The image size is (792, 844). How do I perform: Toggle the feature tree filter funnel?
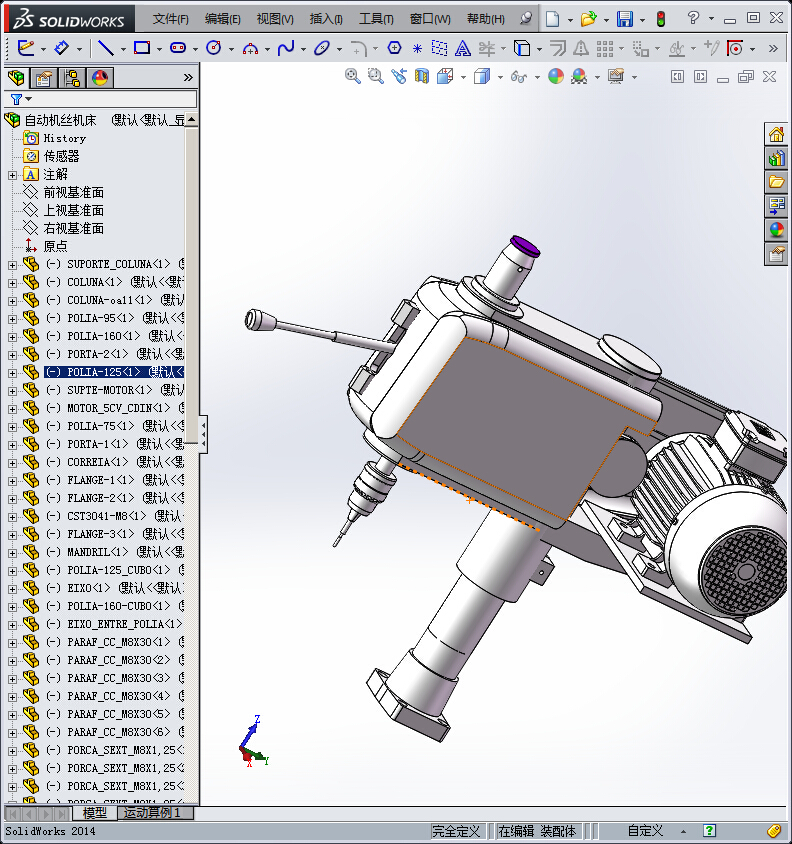pyautogui.click(x=16, y=99)
